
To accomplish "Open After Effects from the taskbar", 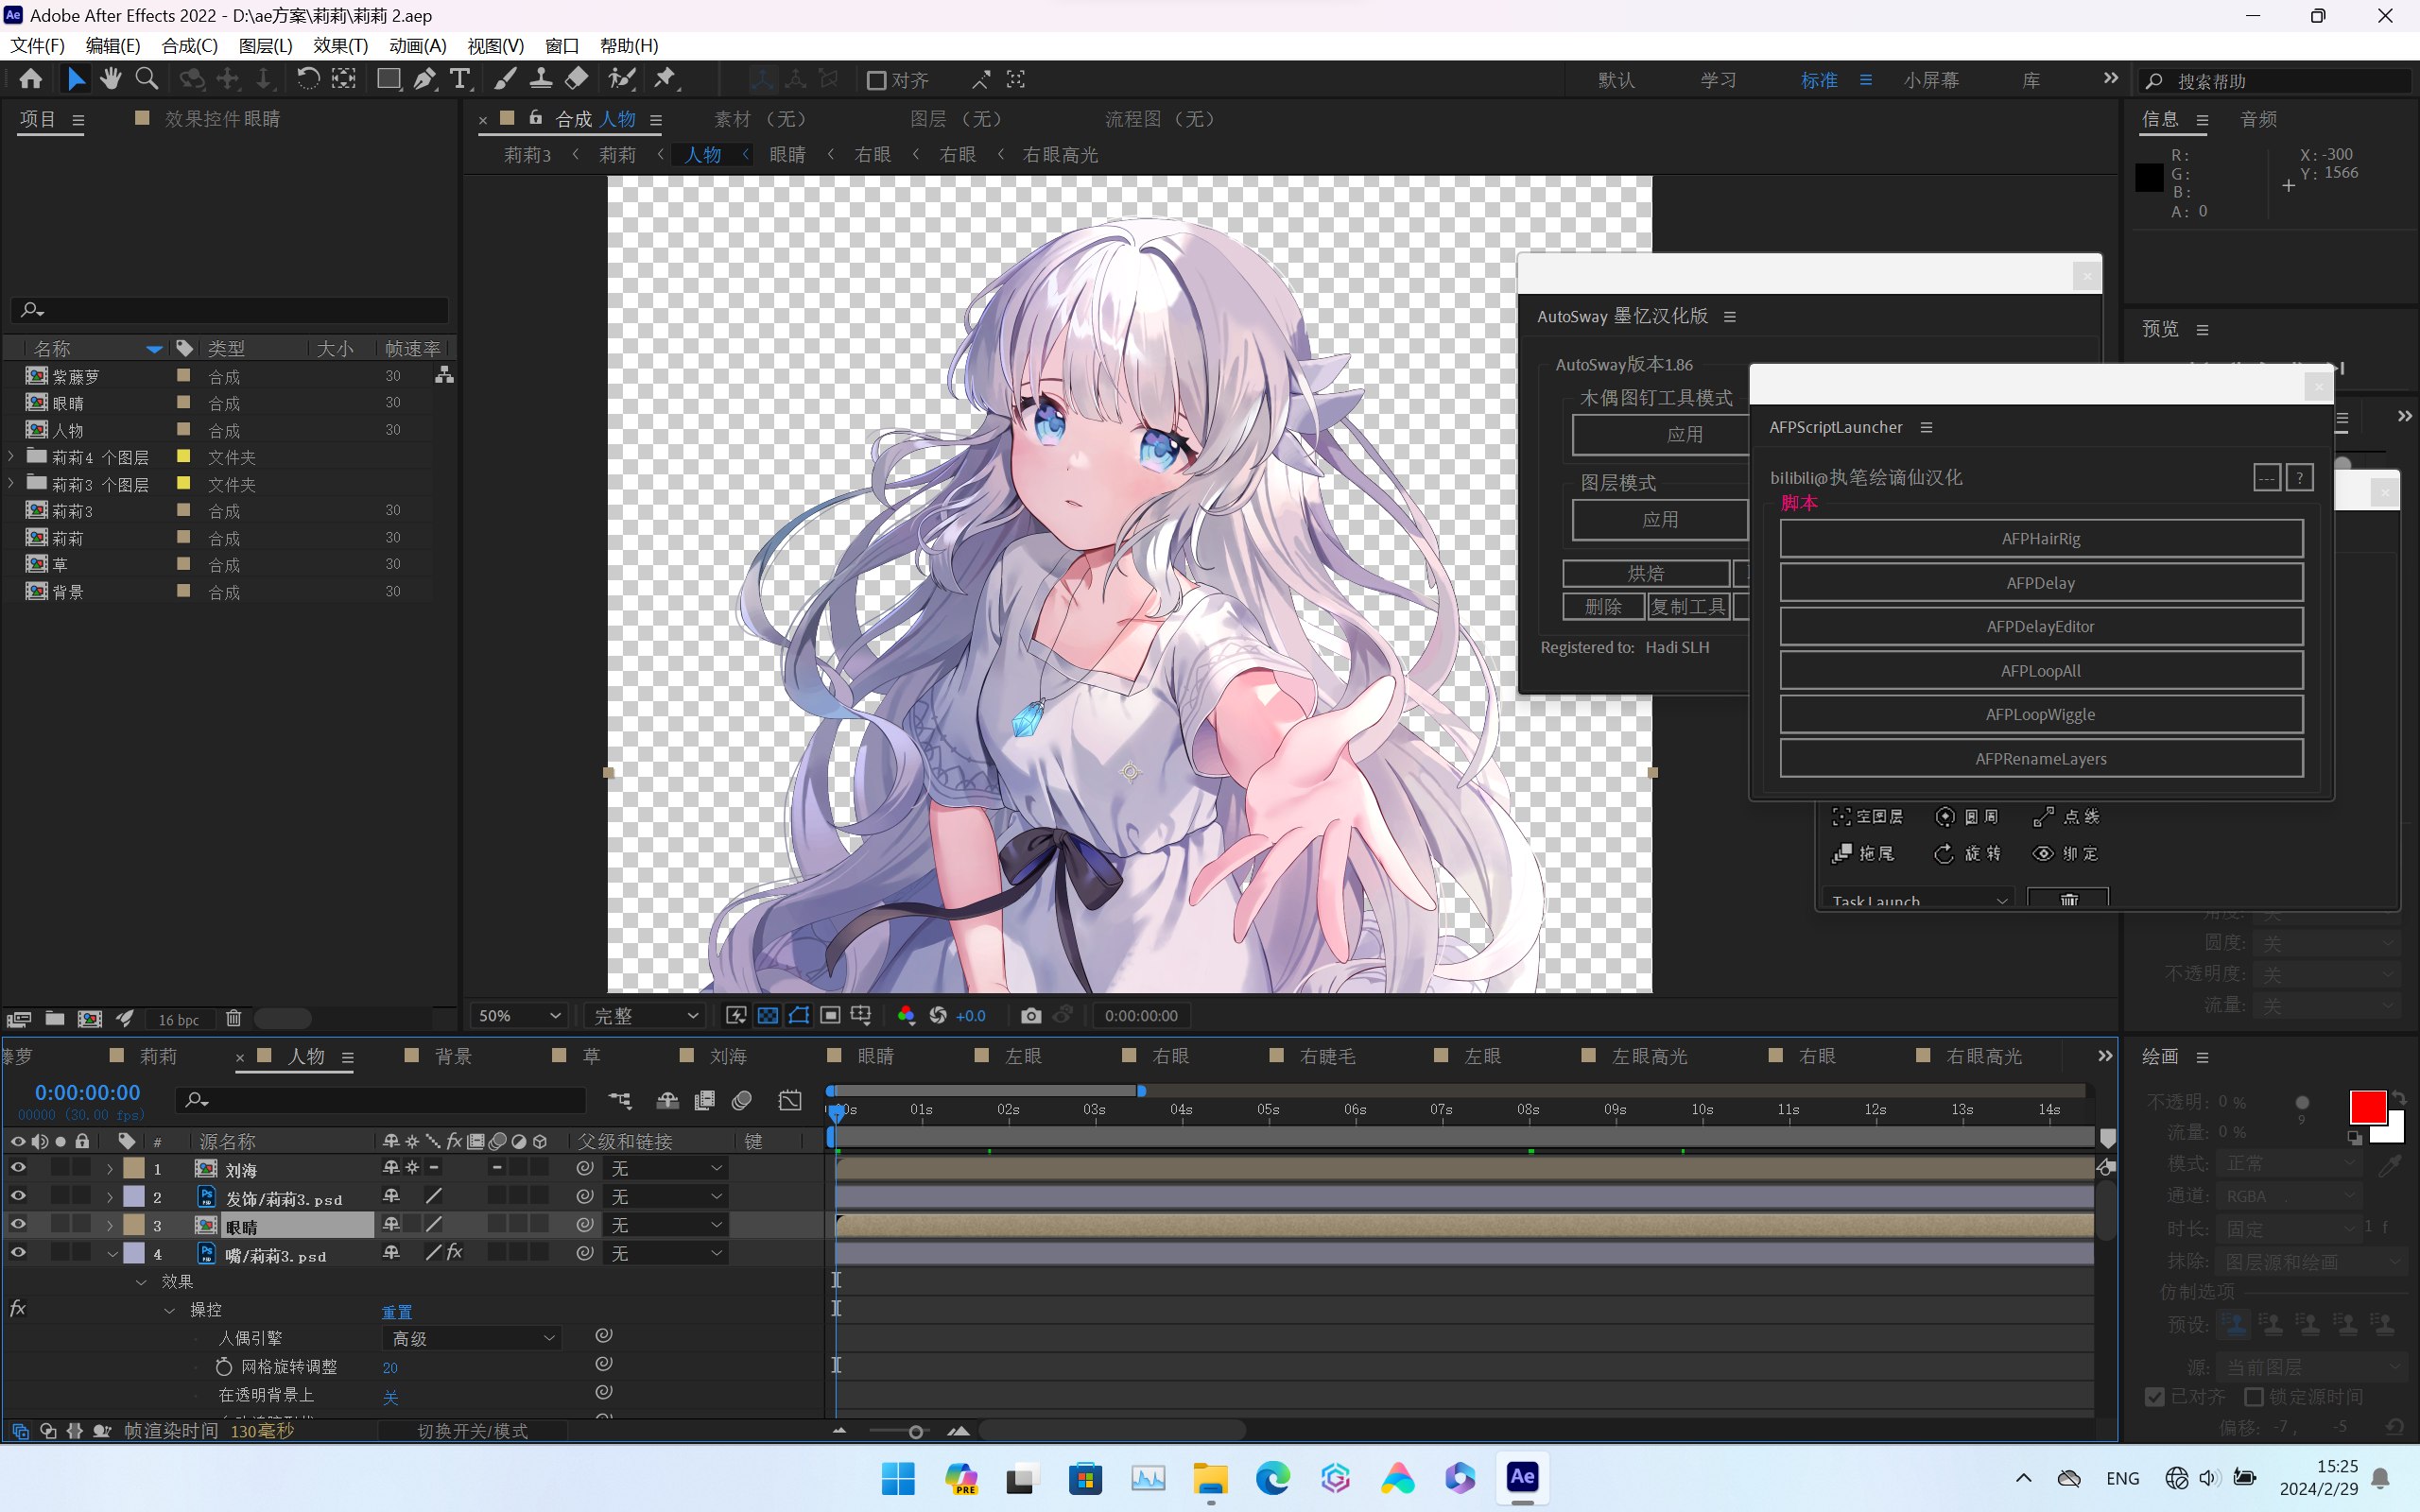I will (1522, 1477).
